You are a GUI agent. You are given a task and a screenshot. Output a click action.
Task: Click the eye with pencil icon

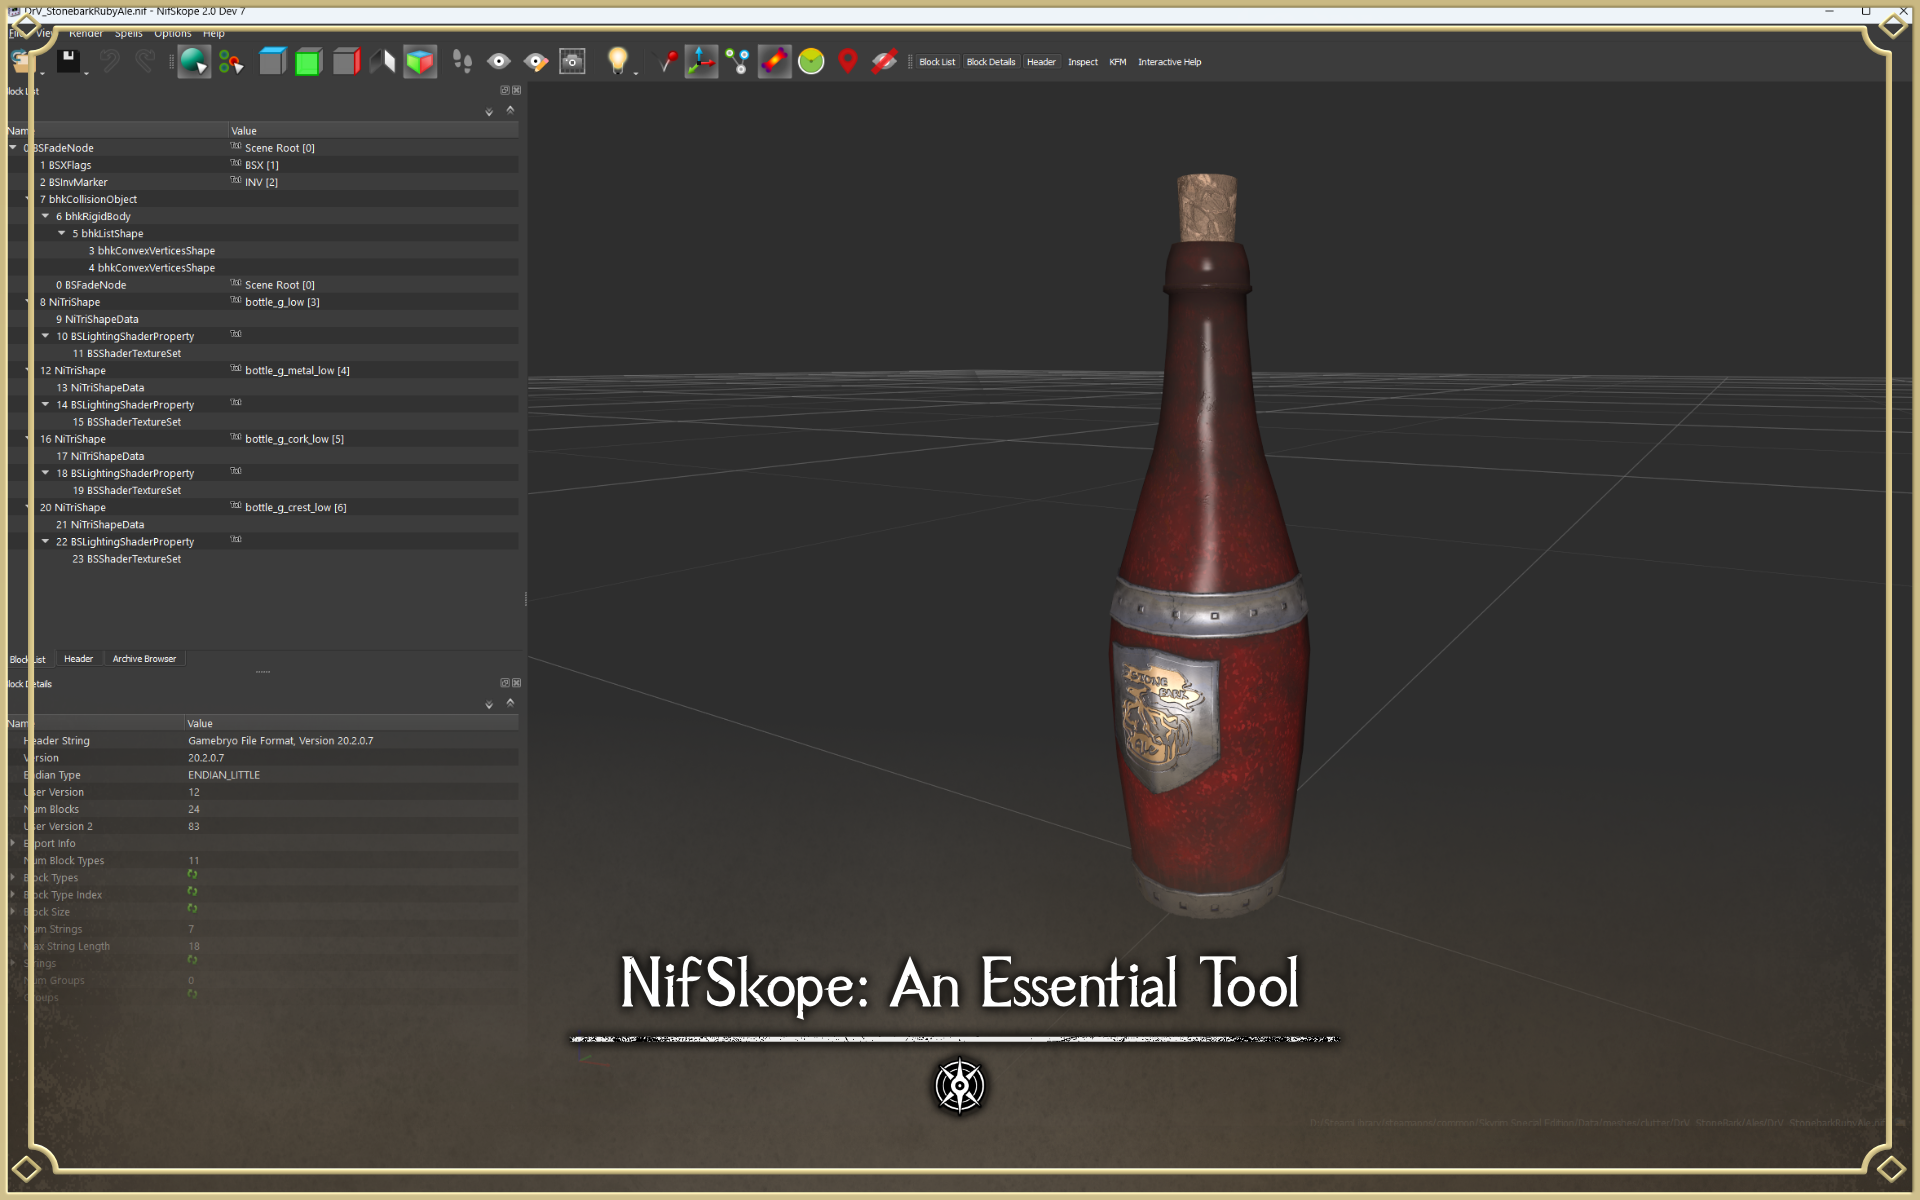pyautogui.click(x=536, y=62)
